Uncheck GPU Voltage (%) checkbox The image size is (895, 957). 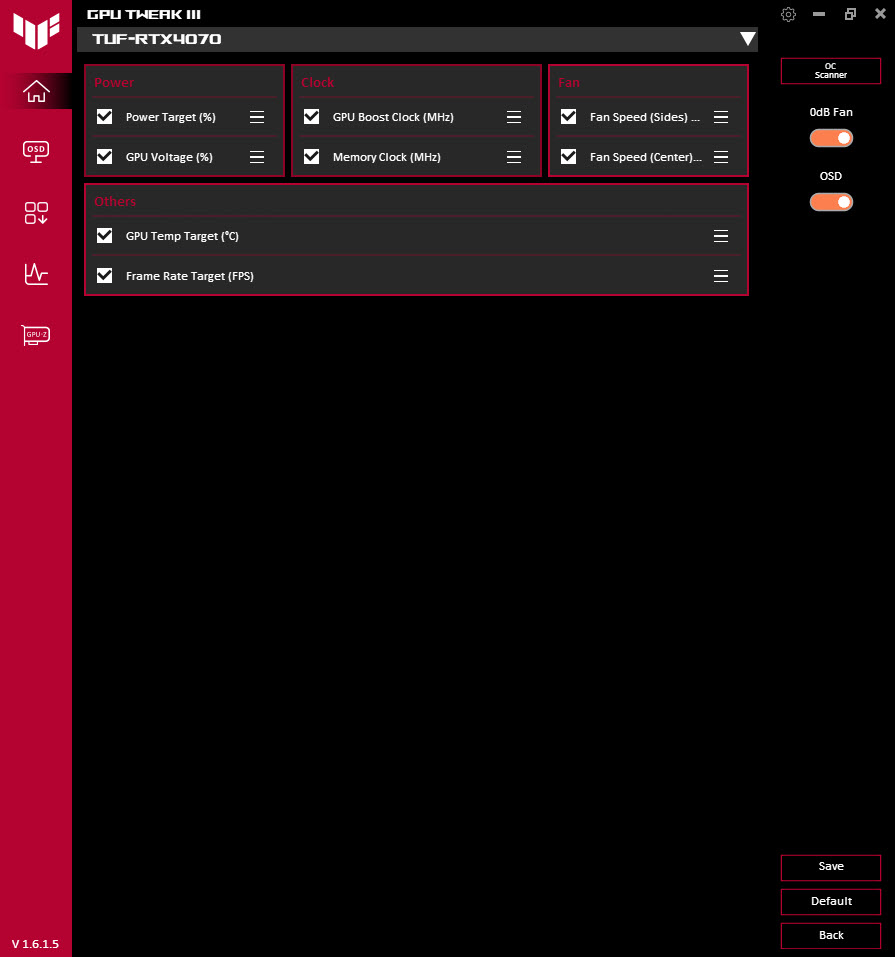104,157
